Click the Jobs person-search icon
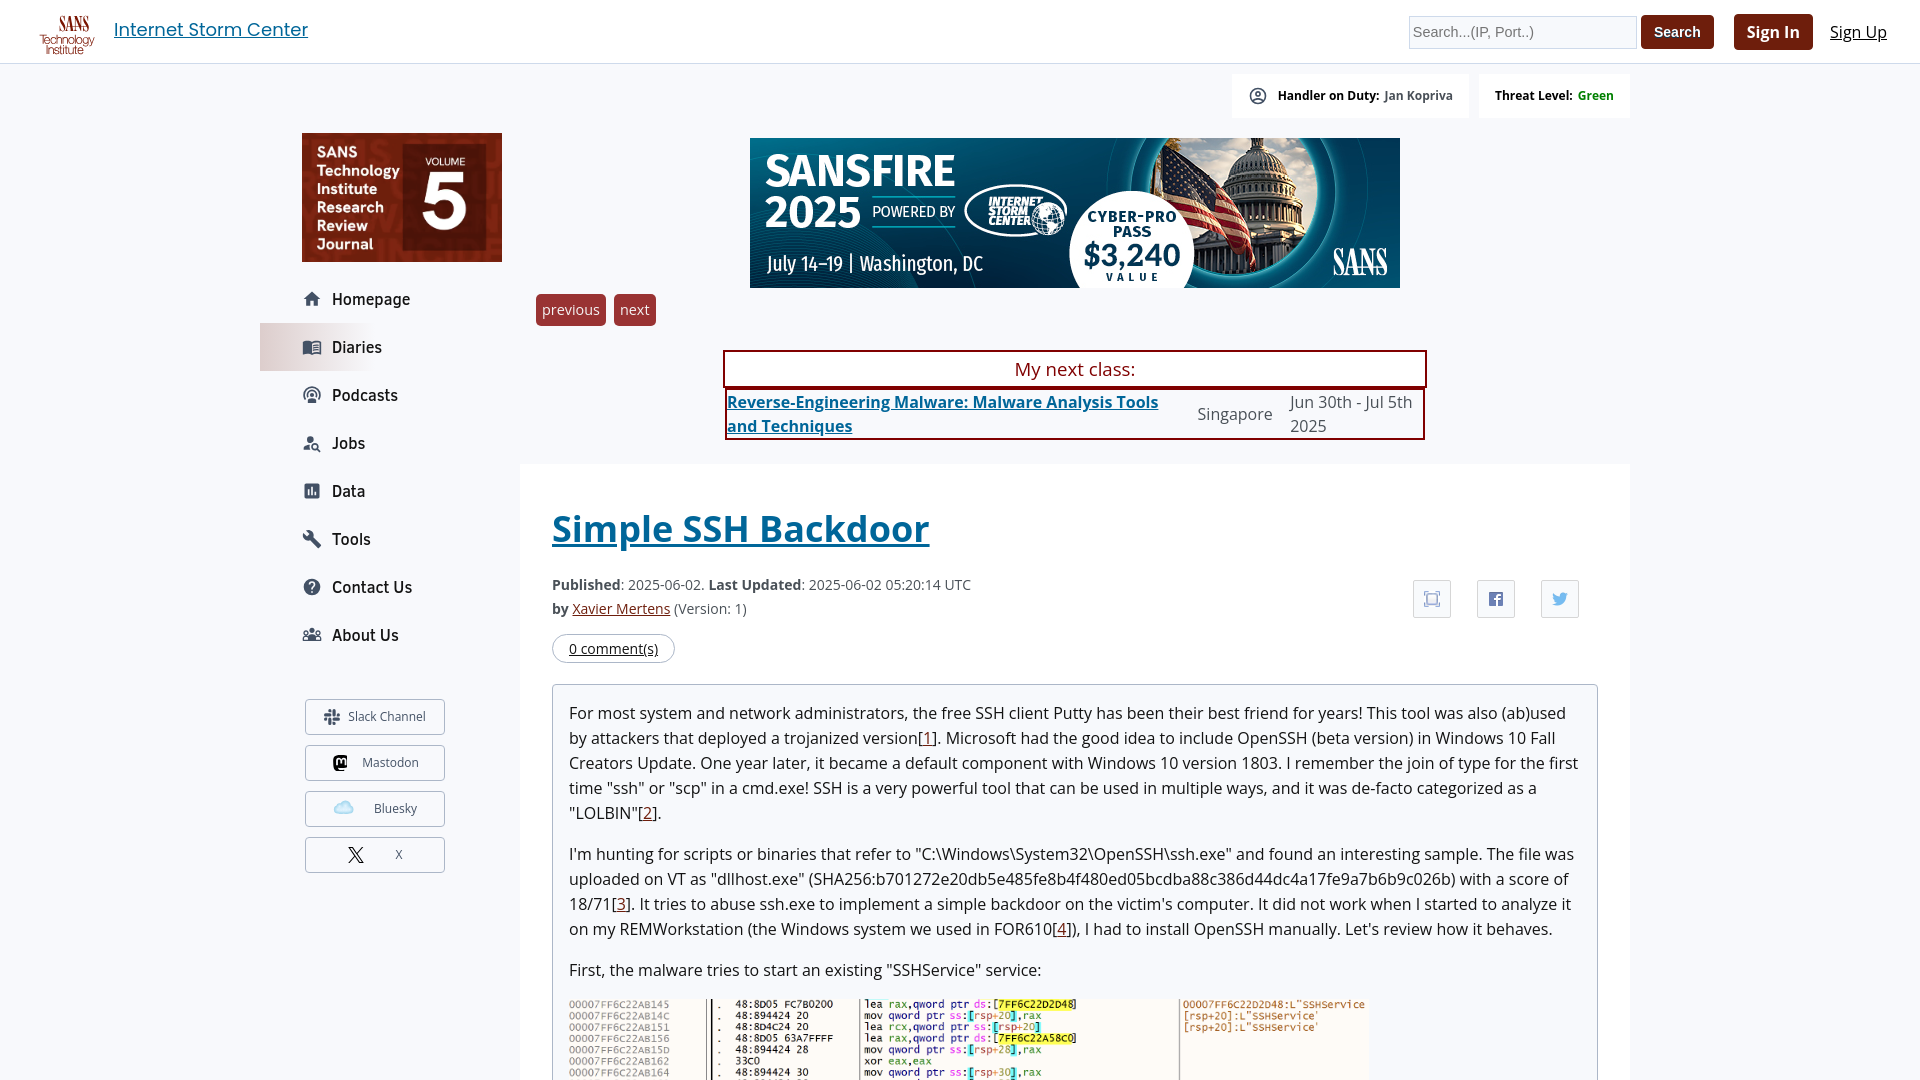Viewport: 1920px width, 1080px height. [x=312, y=443]
